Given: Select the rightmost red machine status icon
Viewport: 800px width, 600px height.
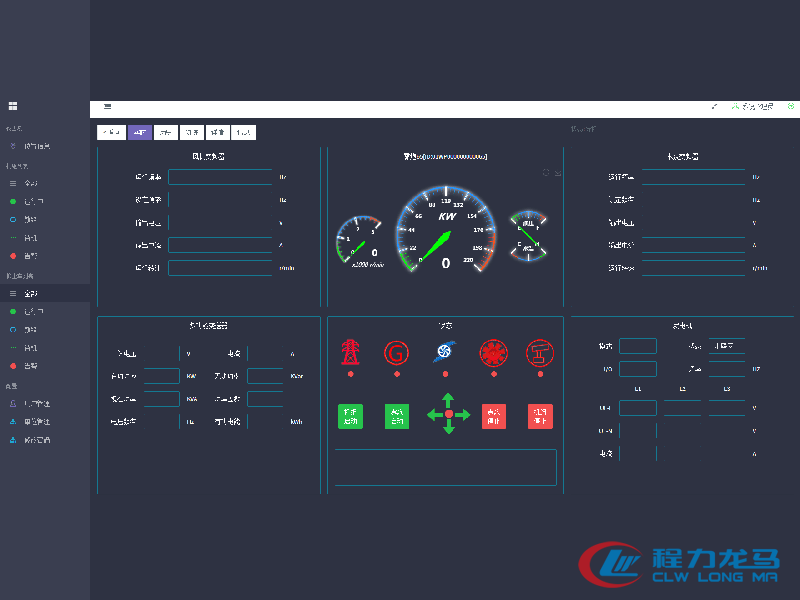Looking at the screenshot, I should pyautogui.click(x=540, y=352).
